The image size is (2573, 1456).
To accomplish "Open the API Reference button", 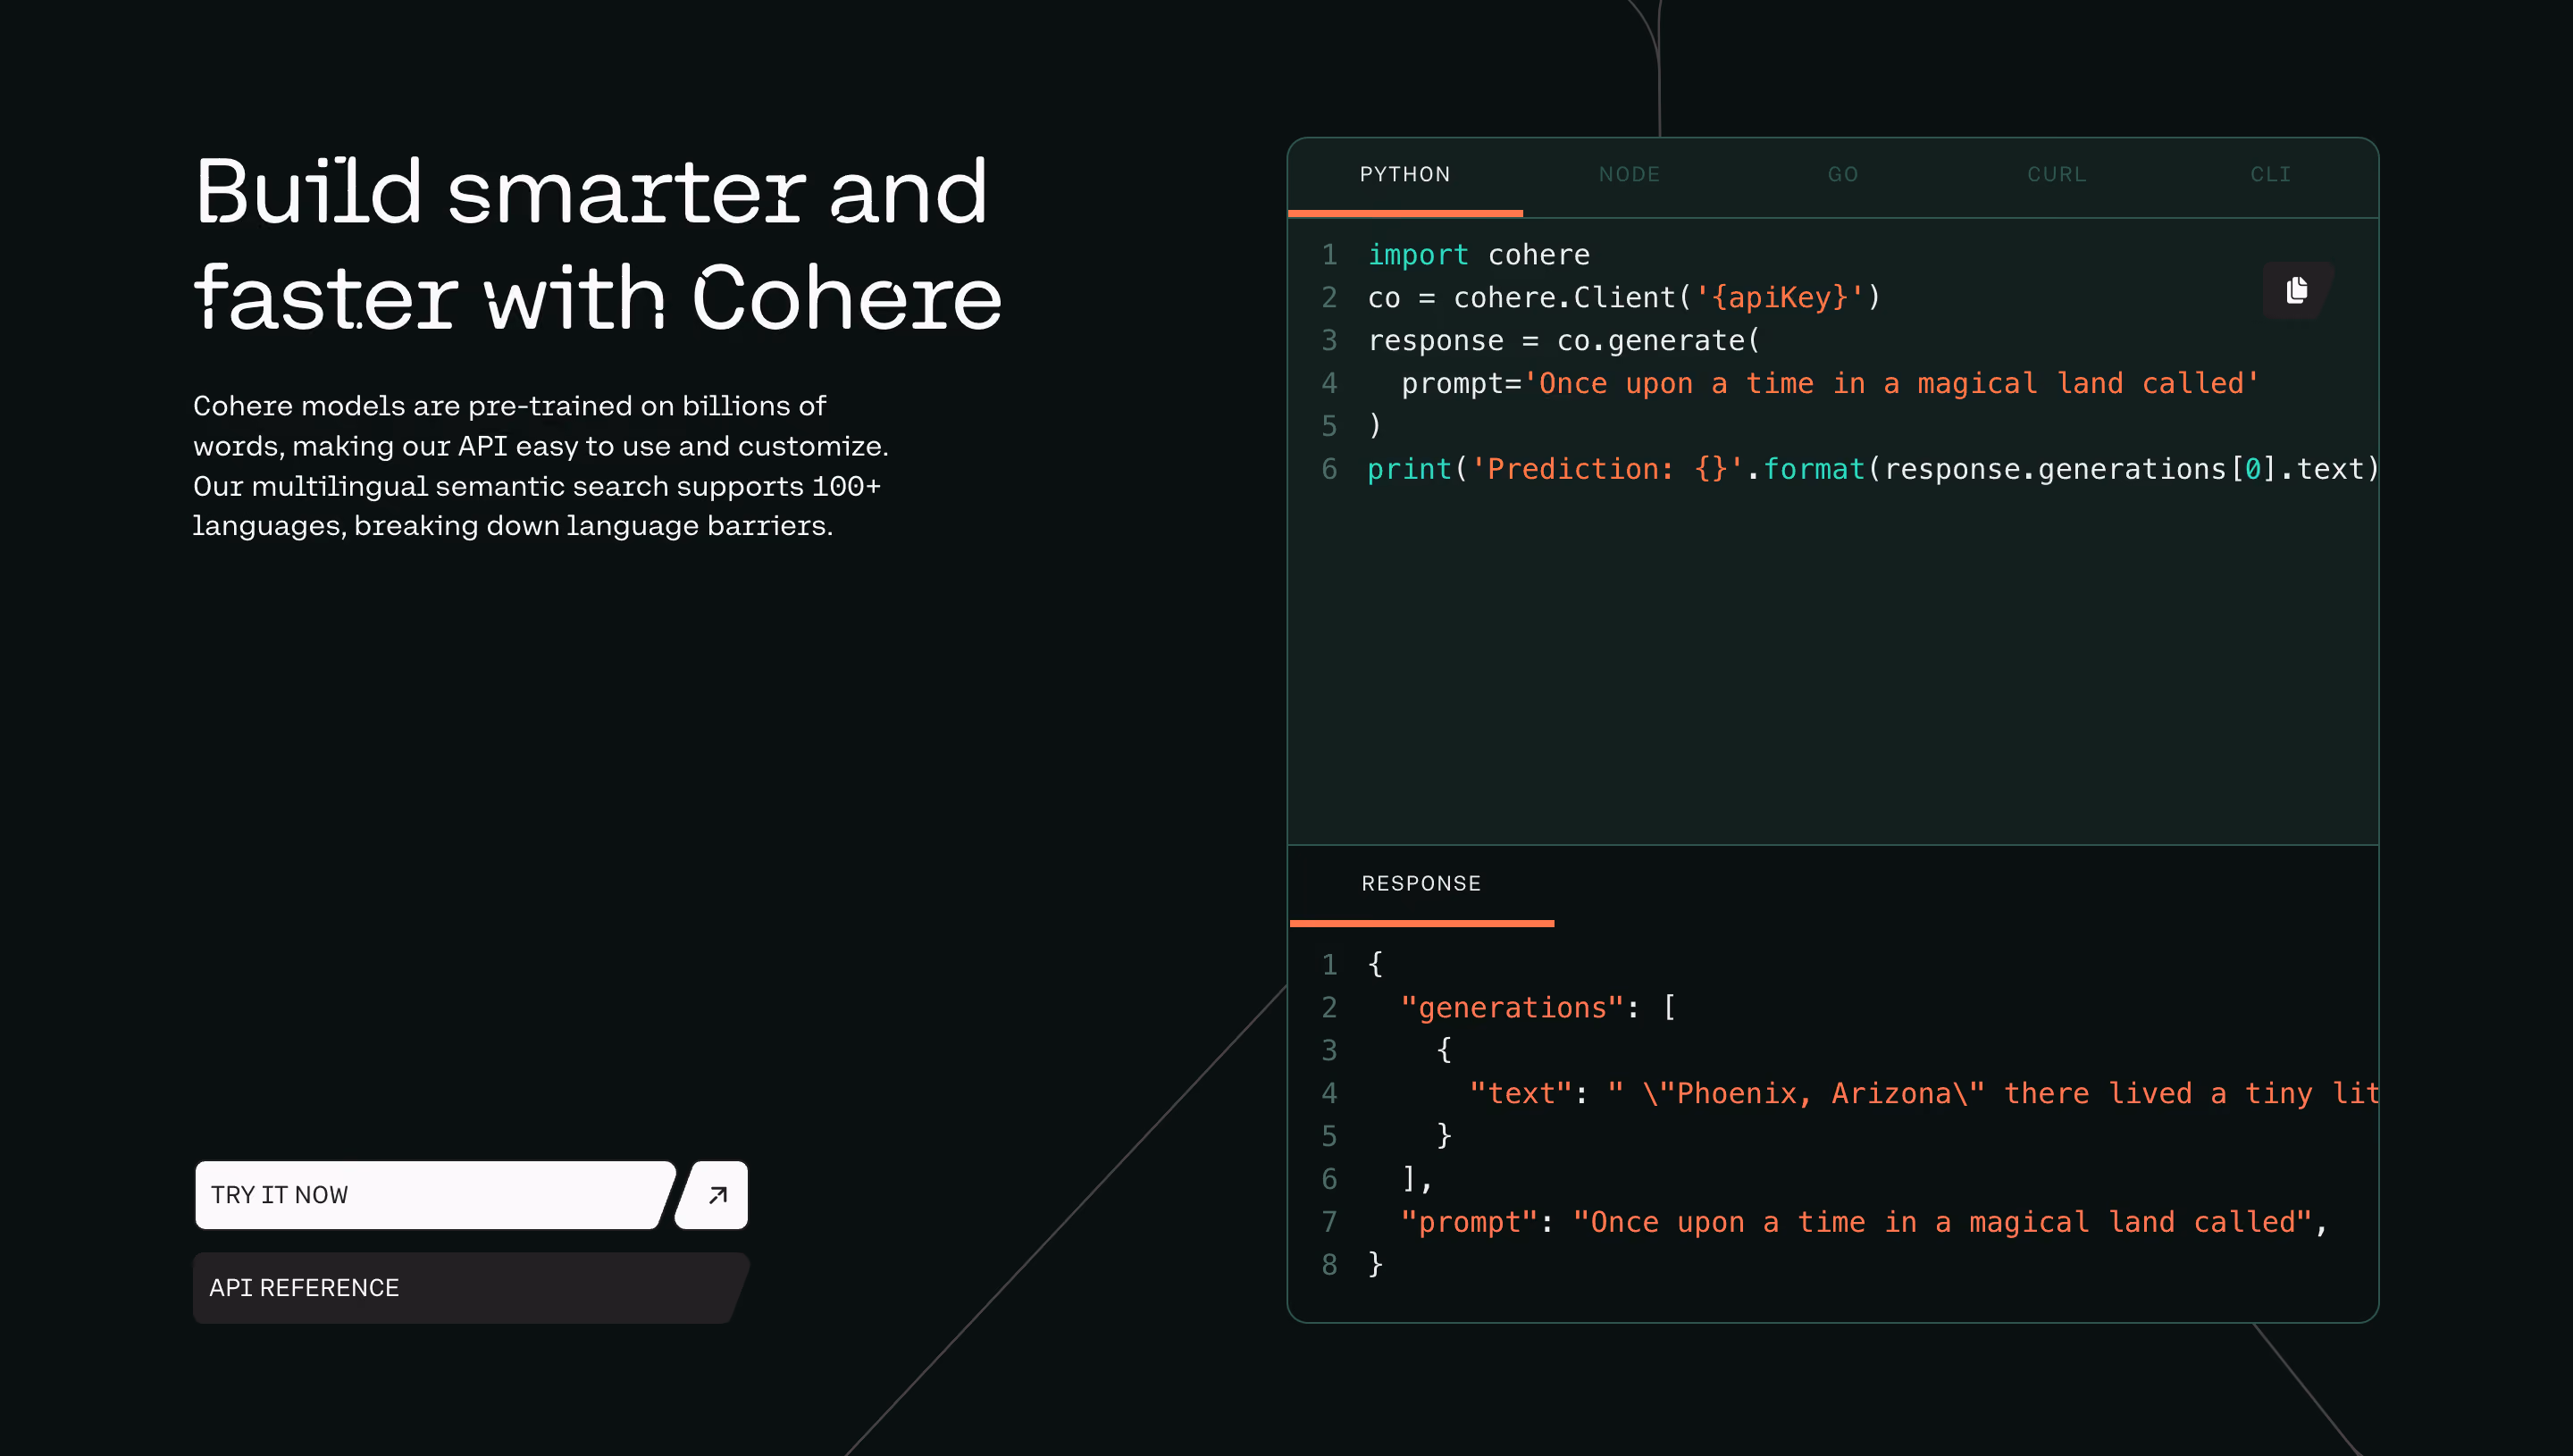I will tap(470, 1288).
